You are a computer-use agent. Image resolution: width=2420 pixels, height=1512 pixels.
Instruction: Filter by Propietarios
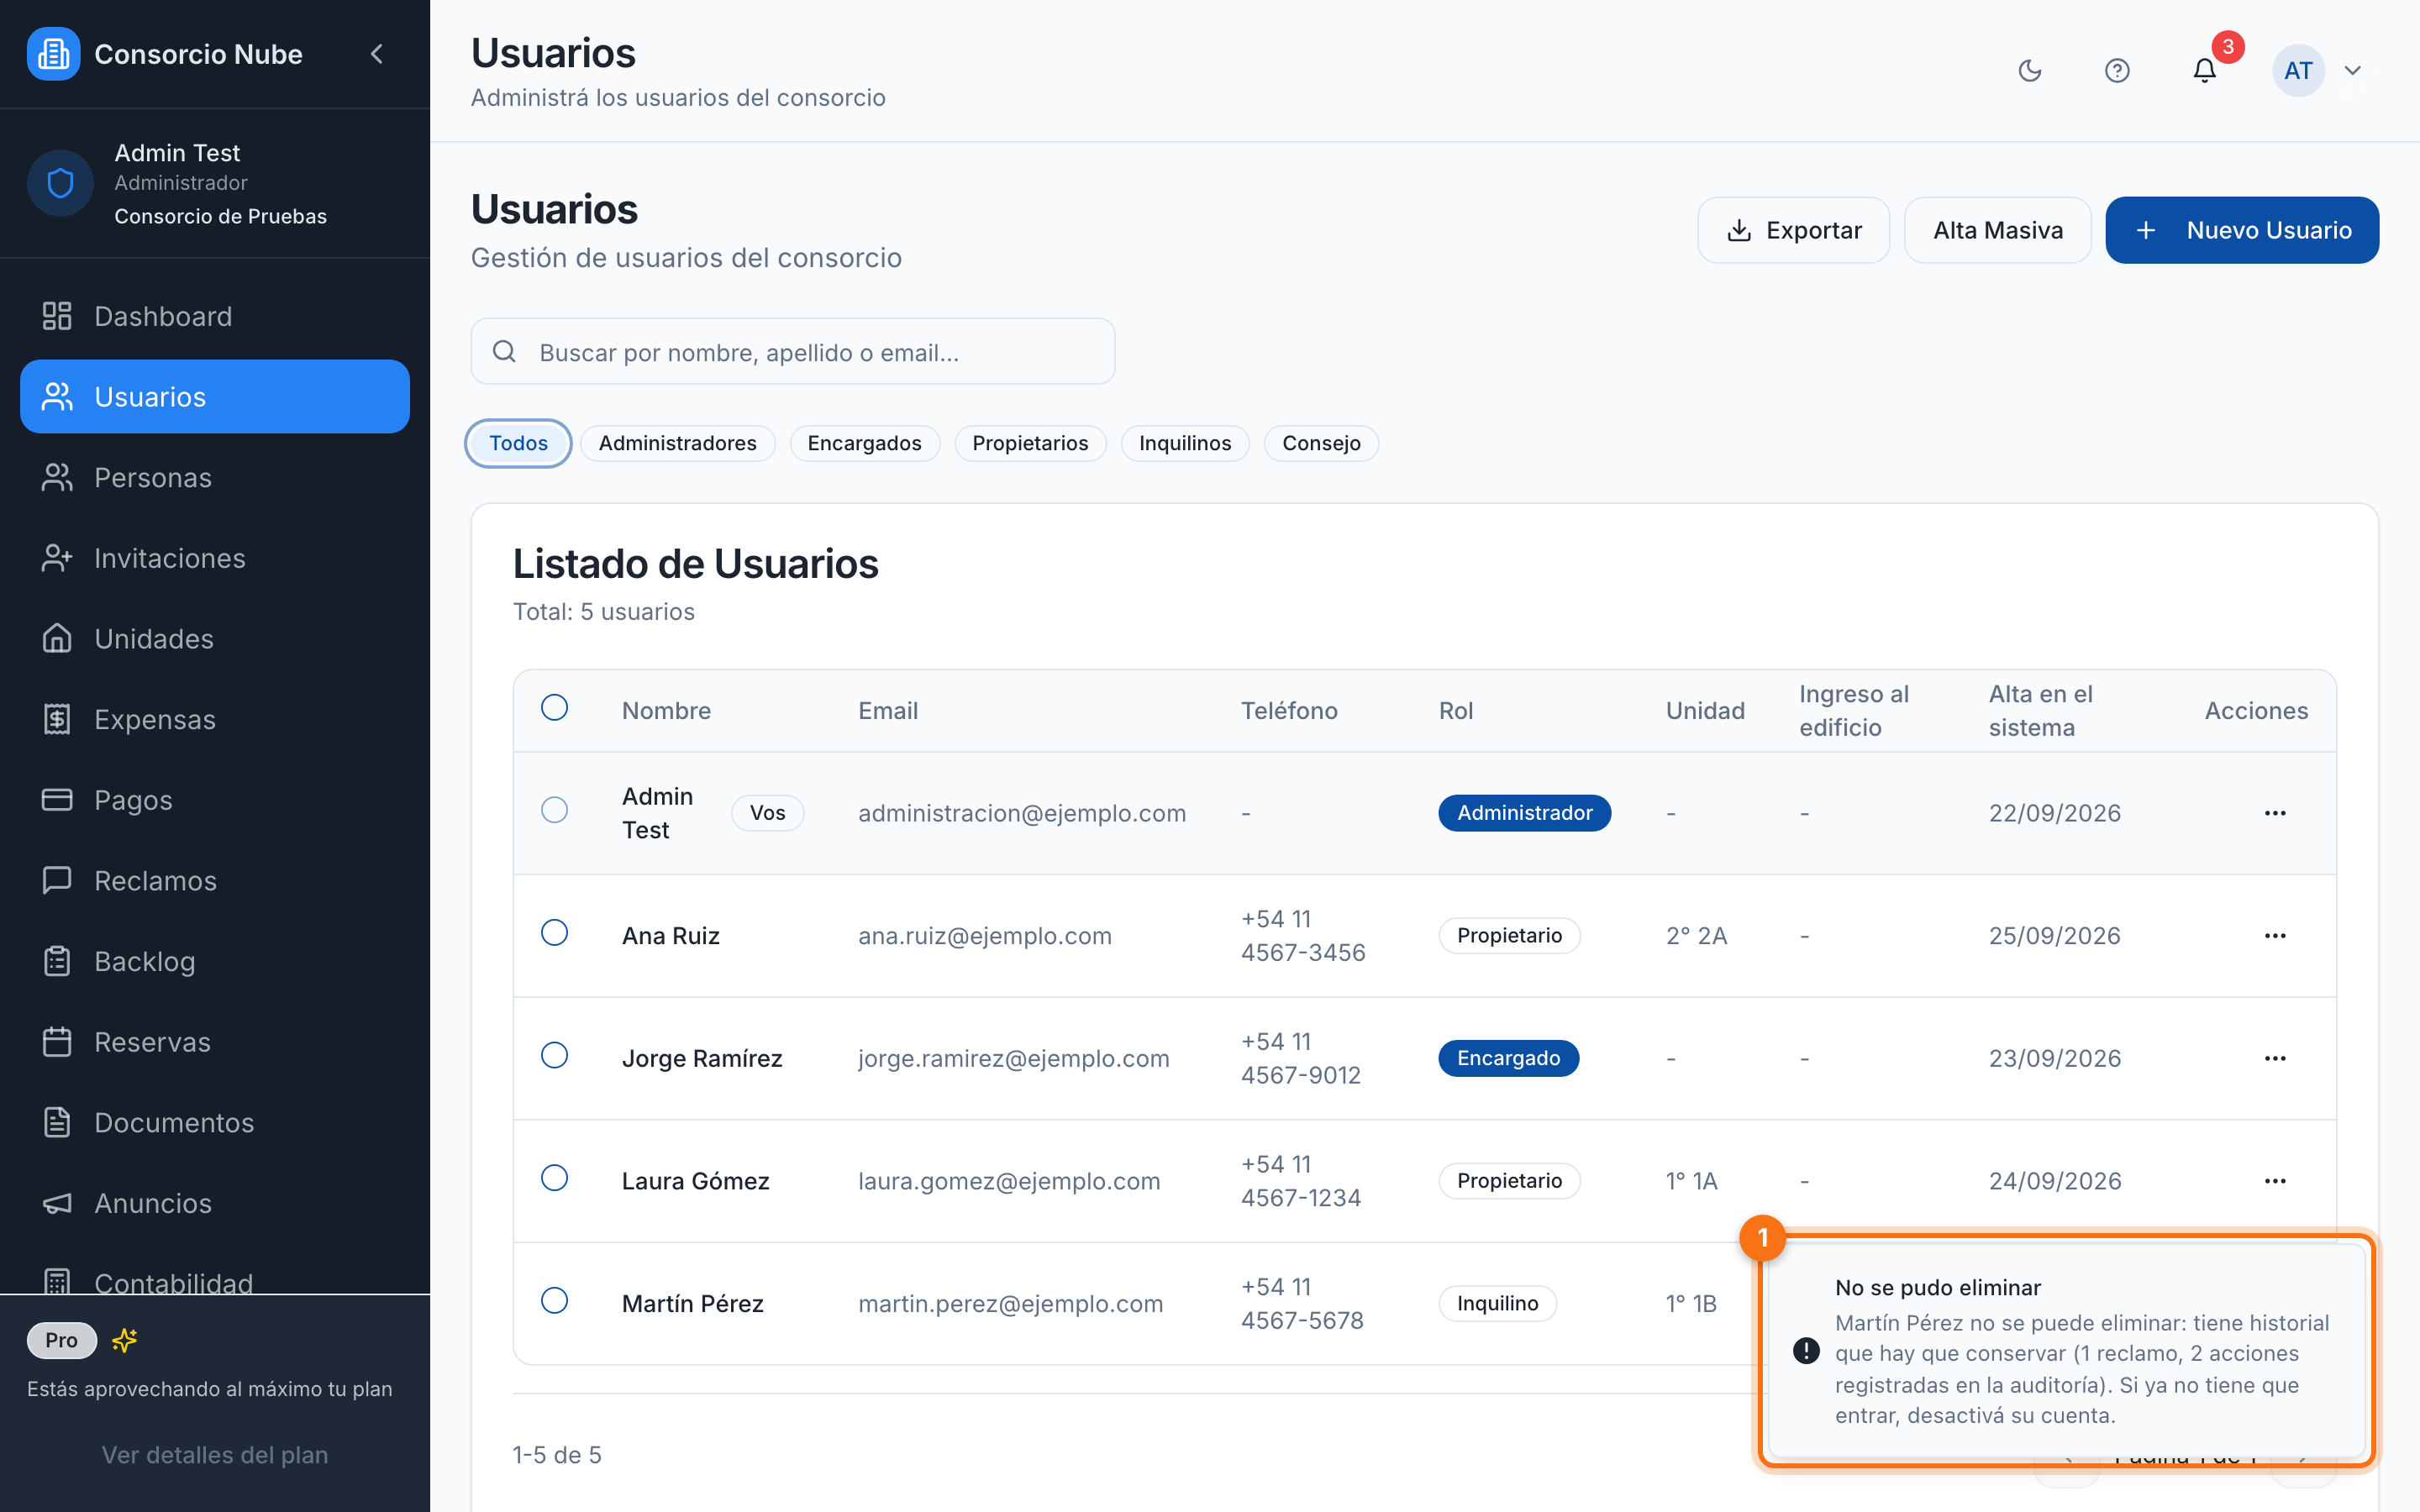(x=1030, y=443)
